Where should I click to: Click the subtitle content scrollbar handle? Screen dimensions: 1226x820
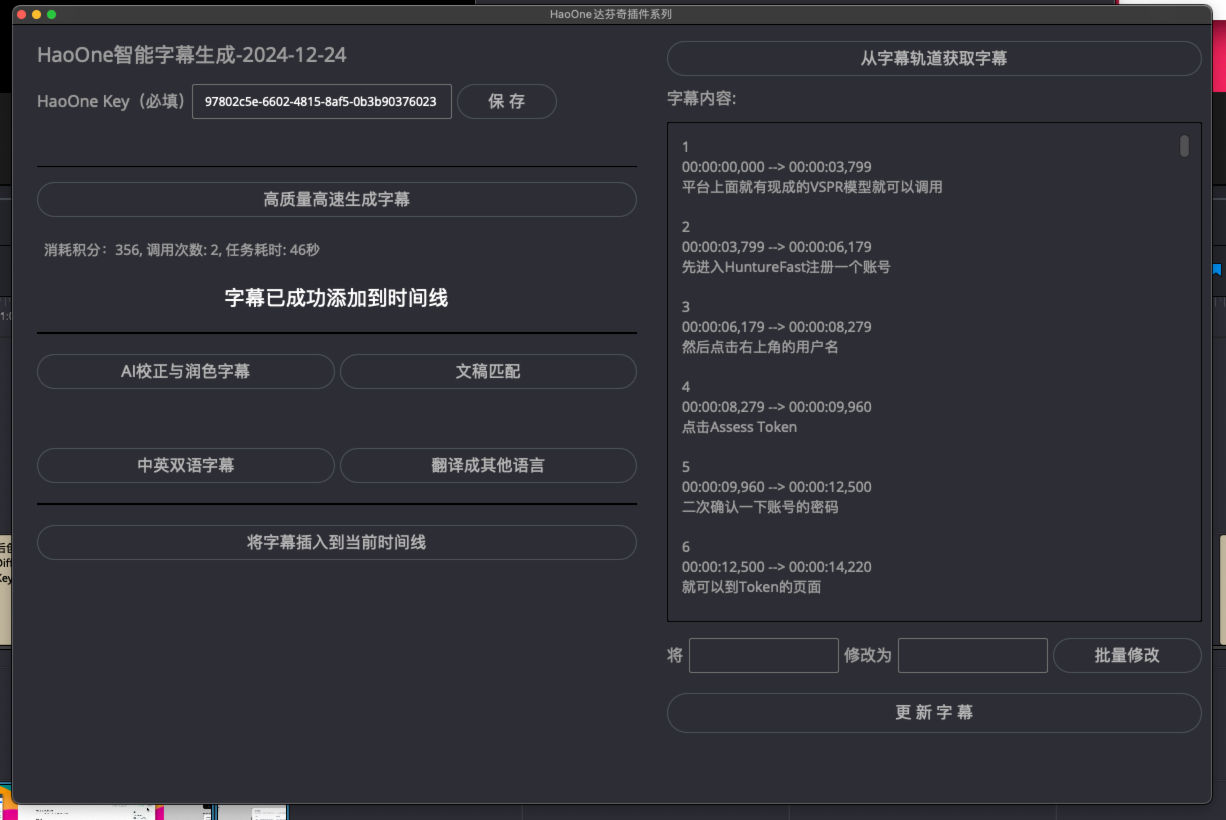point(1184,146)
